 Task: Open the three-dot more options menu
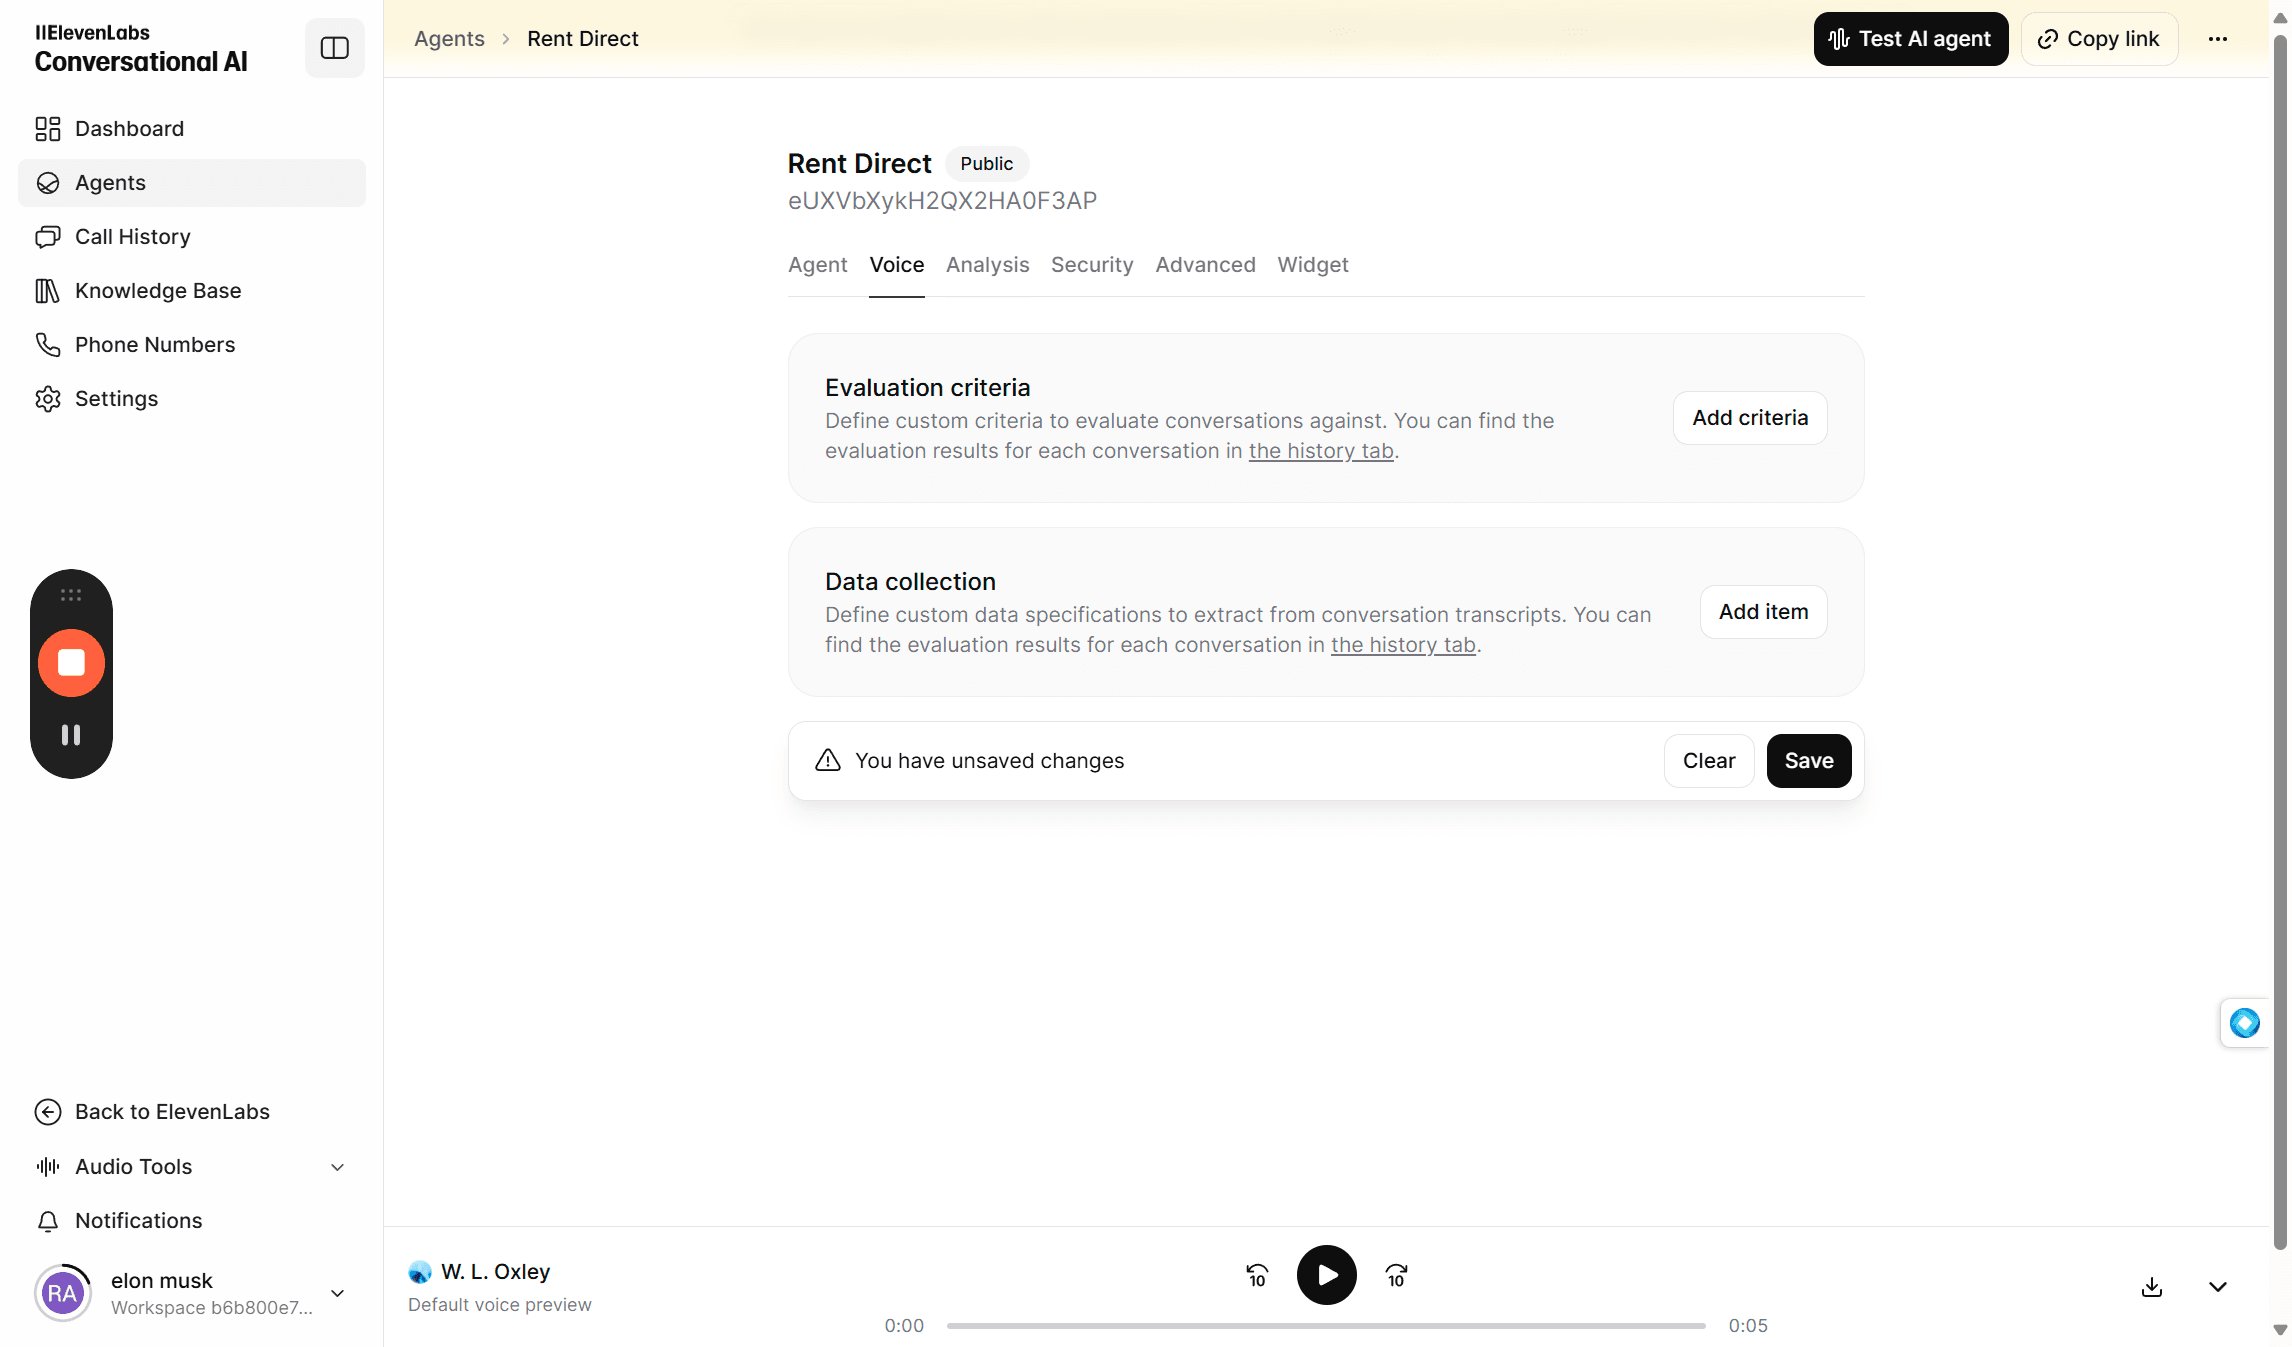pyautogui.click(x=2218, y=39)
